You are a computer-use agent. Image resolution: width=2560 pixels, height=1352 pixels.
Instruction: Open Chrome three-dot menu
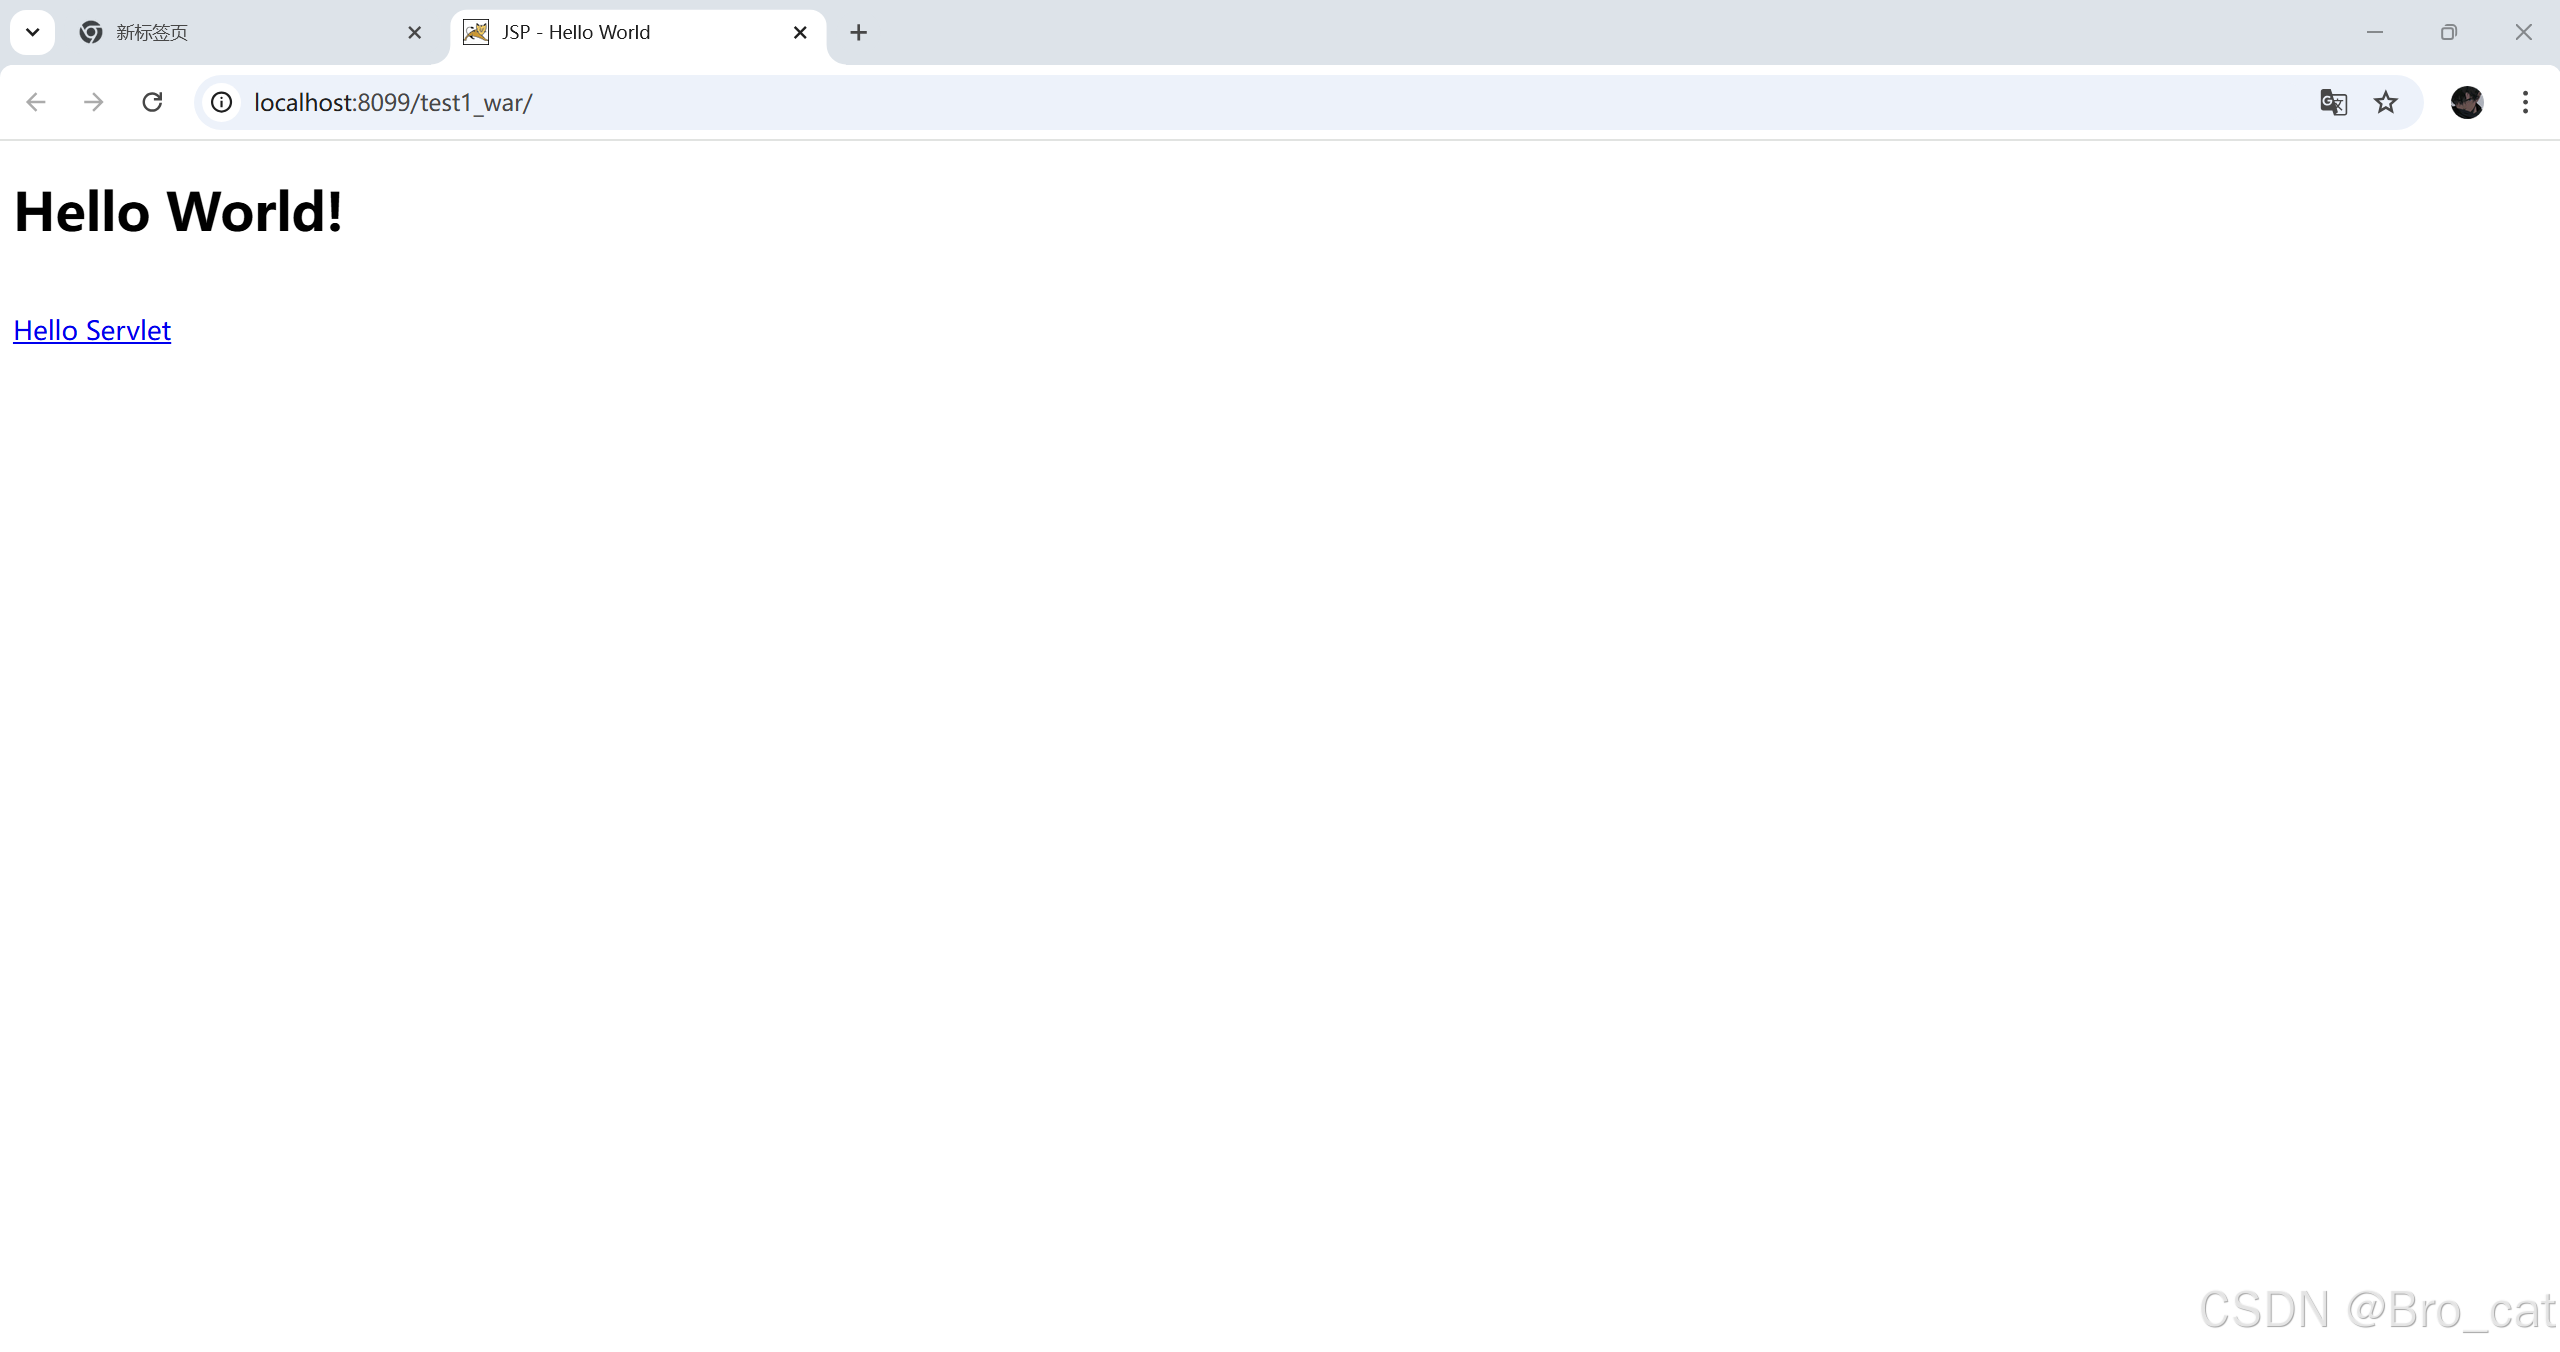(x=2525, y=102)
